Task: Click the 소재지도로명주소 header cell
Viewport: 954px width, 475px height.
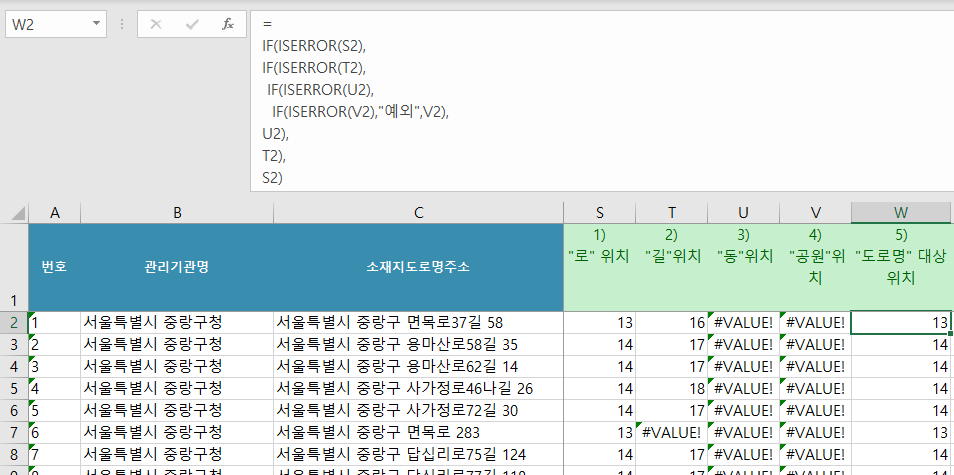Action: point(418,268)
